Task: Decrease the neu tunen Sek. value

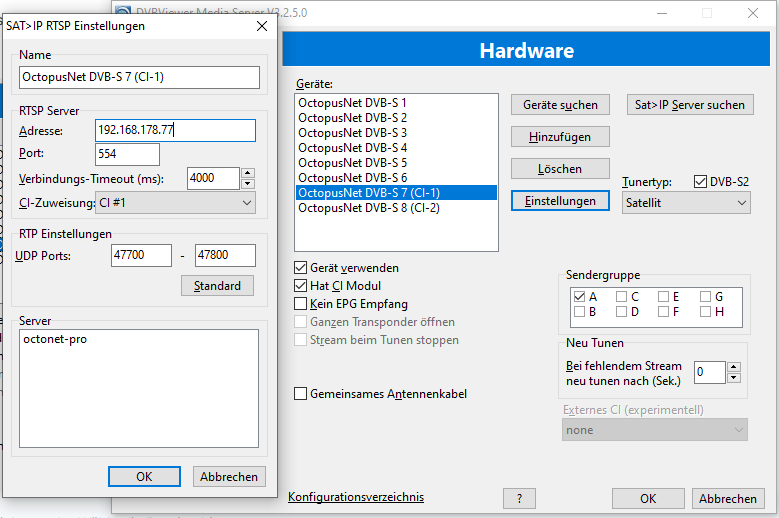Action: 734,378
